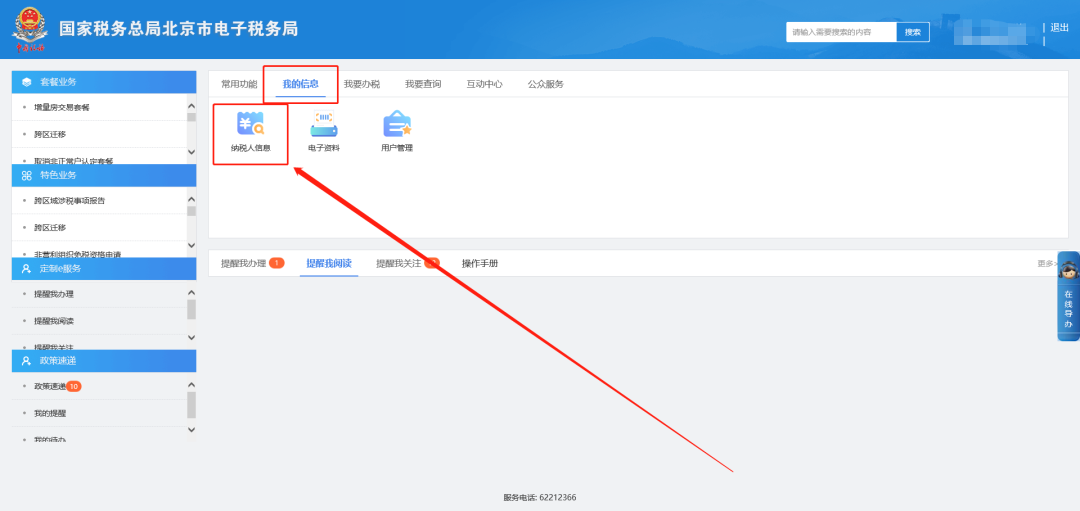Open 增量房交易套餐 in 套餐业务

61,107
